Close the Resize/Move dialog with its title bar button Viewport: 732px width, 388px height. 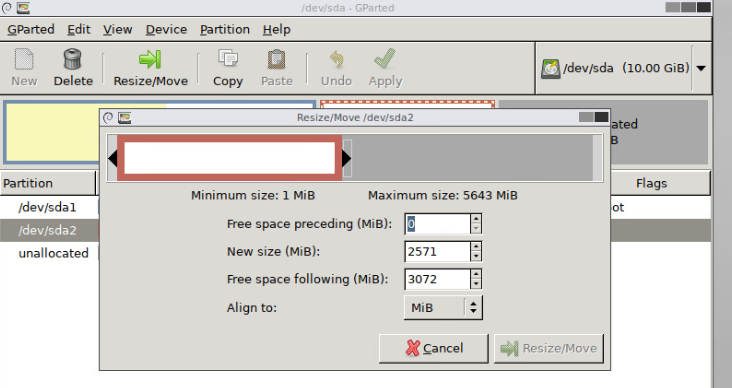click(602, 117)
